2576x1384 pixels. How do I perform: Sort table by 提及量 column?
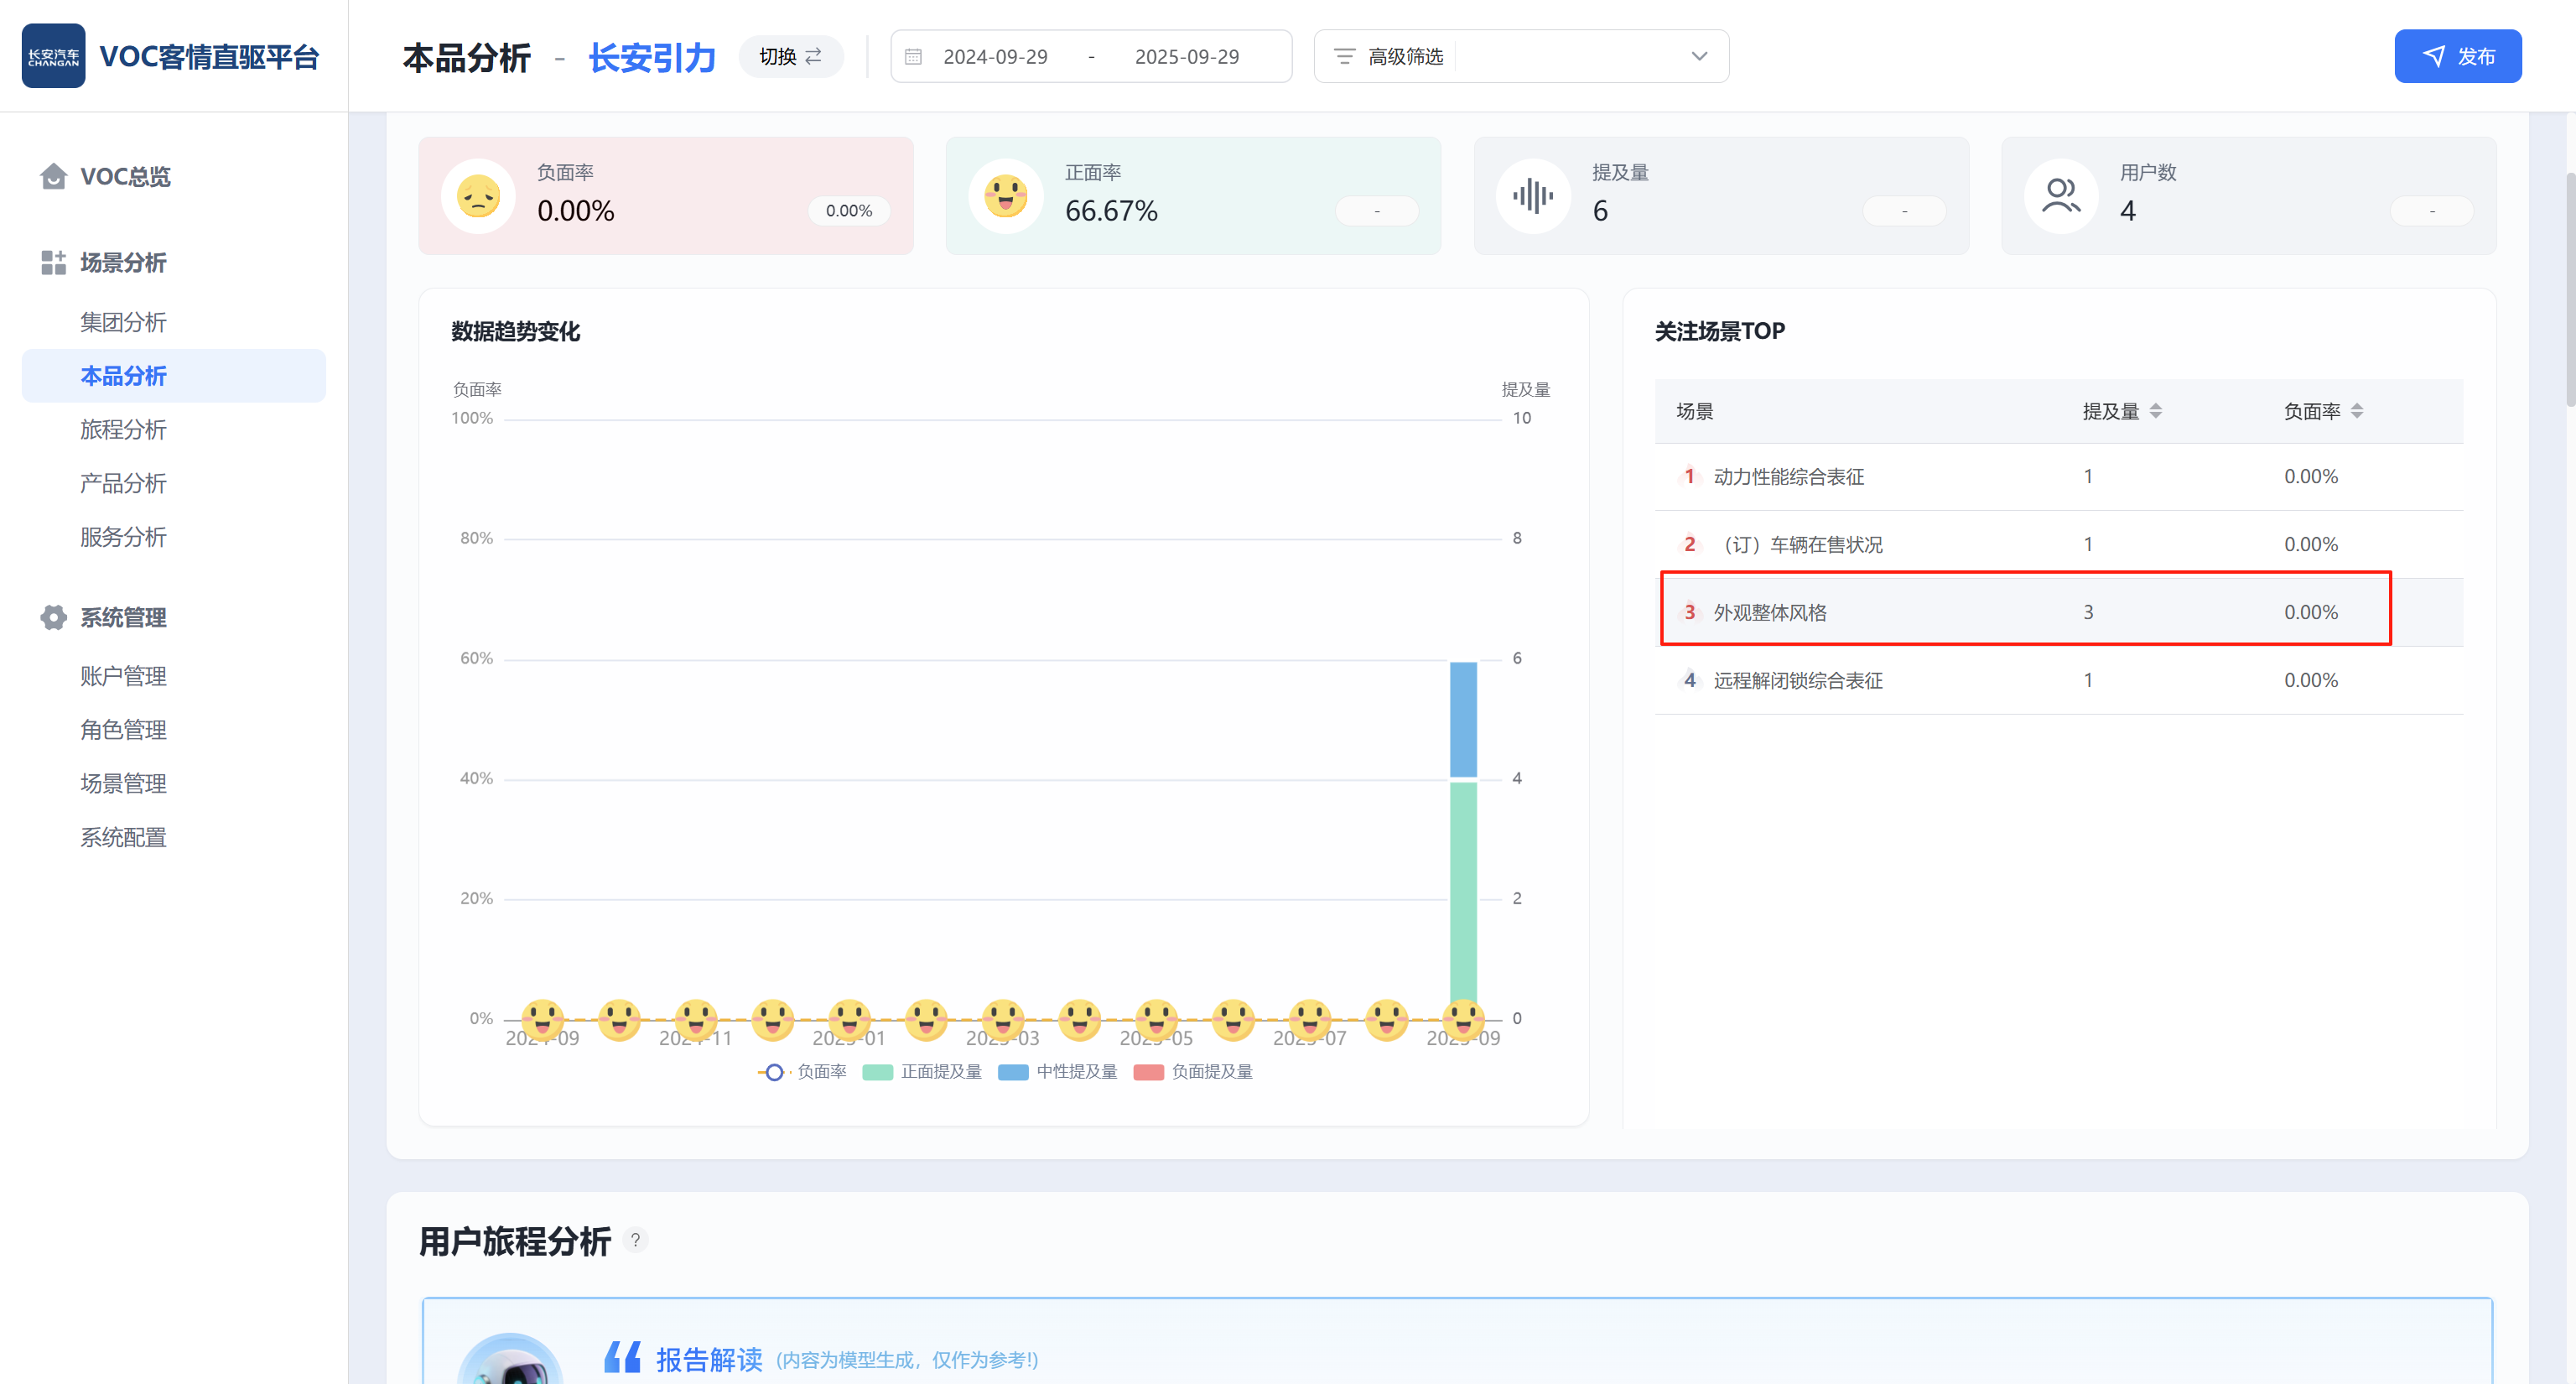click(2155, 411)
